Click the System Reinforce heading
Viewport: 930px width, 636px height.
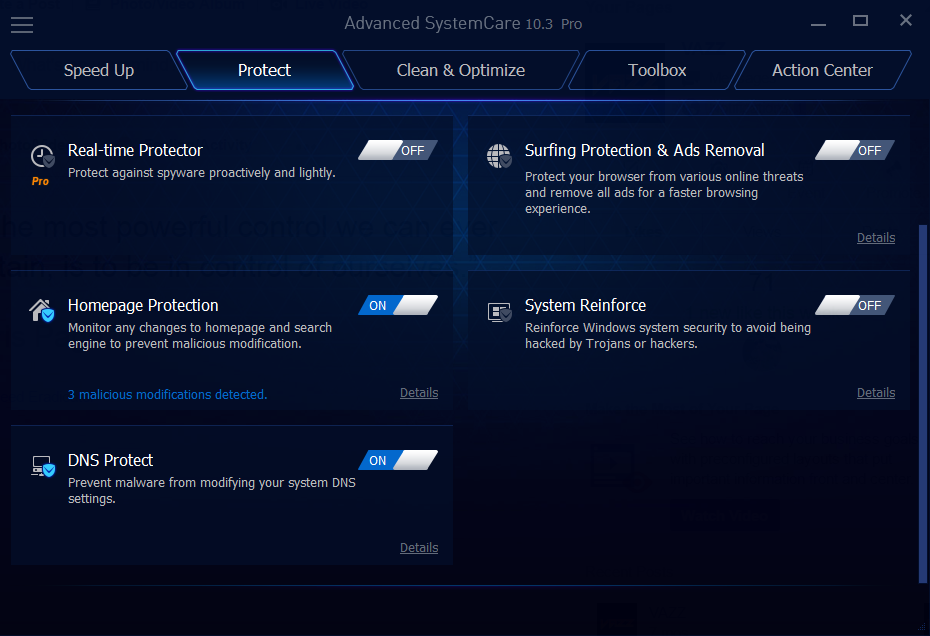[x=585, y=305]
